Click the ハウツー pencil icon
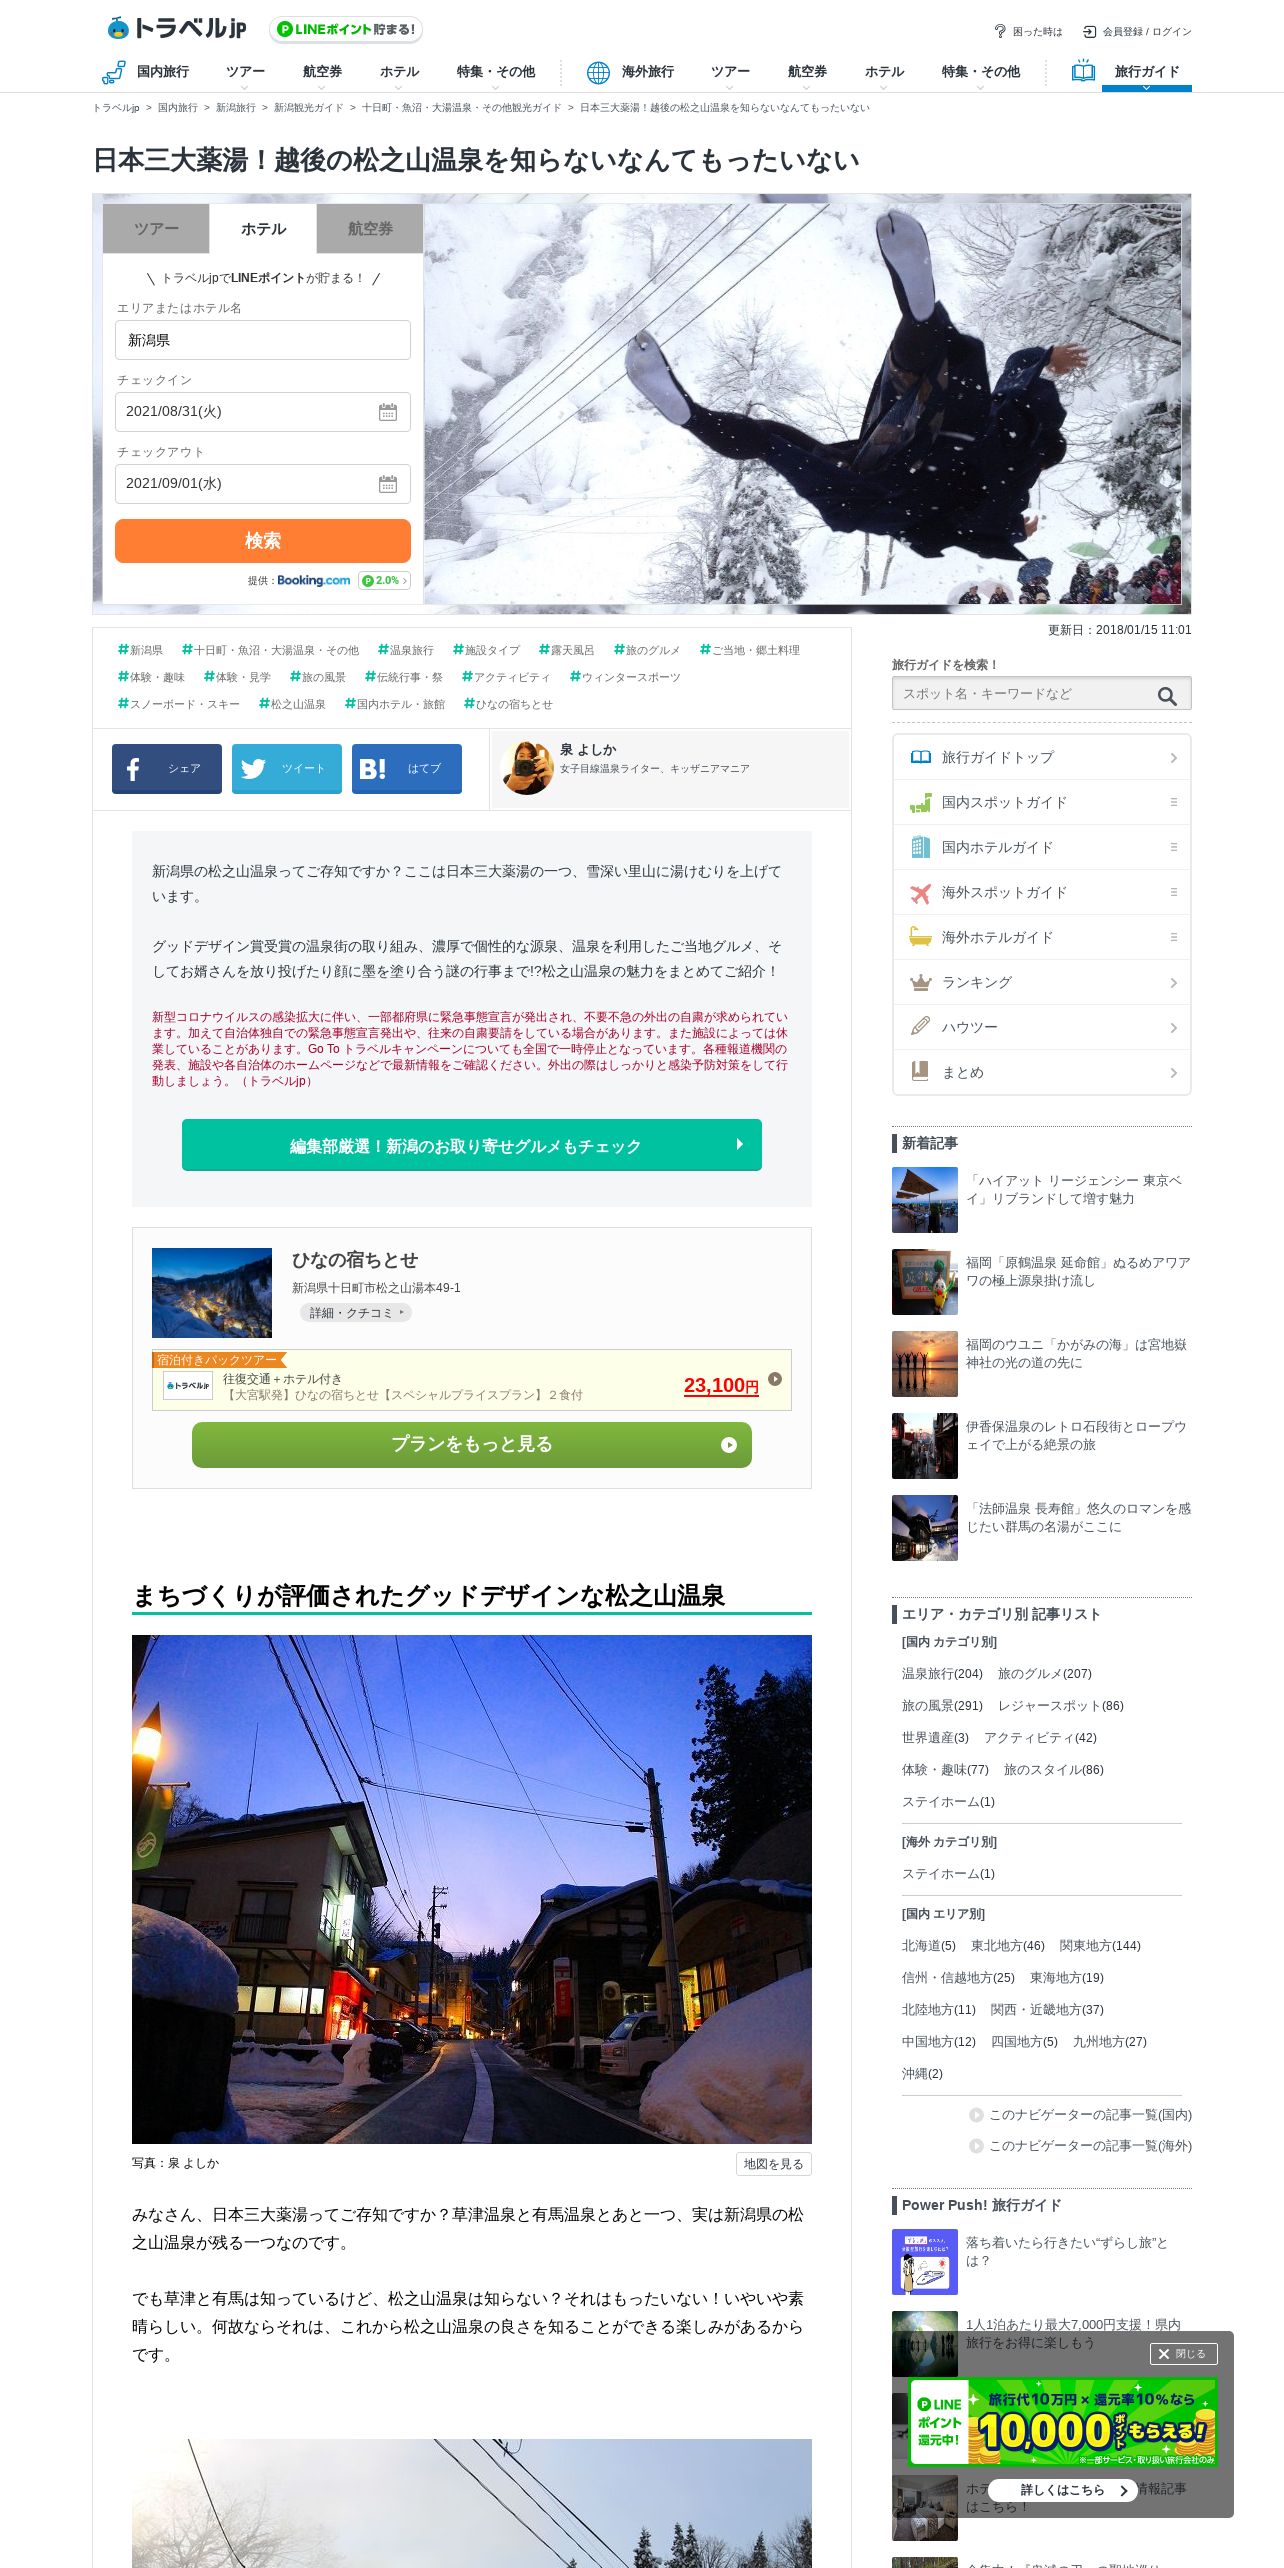This screenshot has height=2568, width=1284. pyautogui.click(x=920, y=1026)
